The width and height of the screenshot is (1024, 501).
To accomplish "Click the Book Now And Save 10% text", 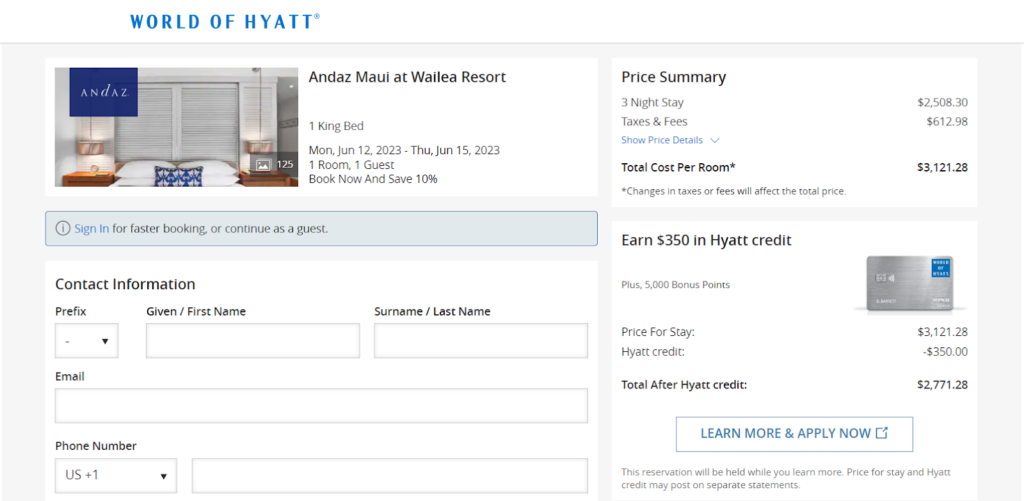I will 373,179.
